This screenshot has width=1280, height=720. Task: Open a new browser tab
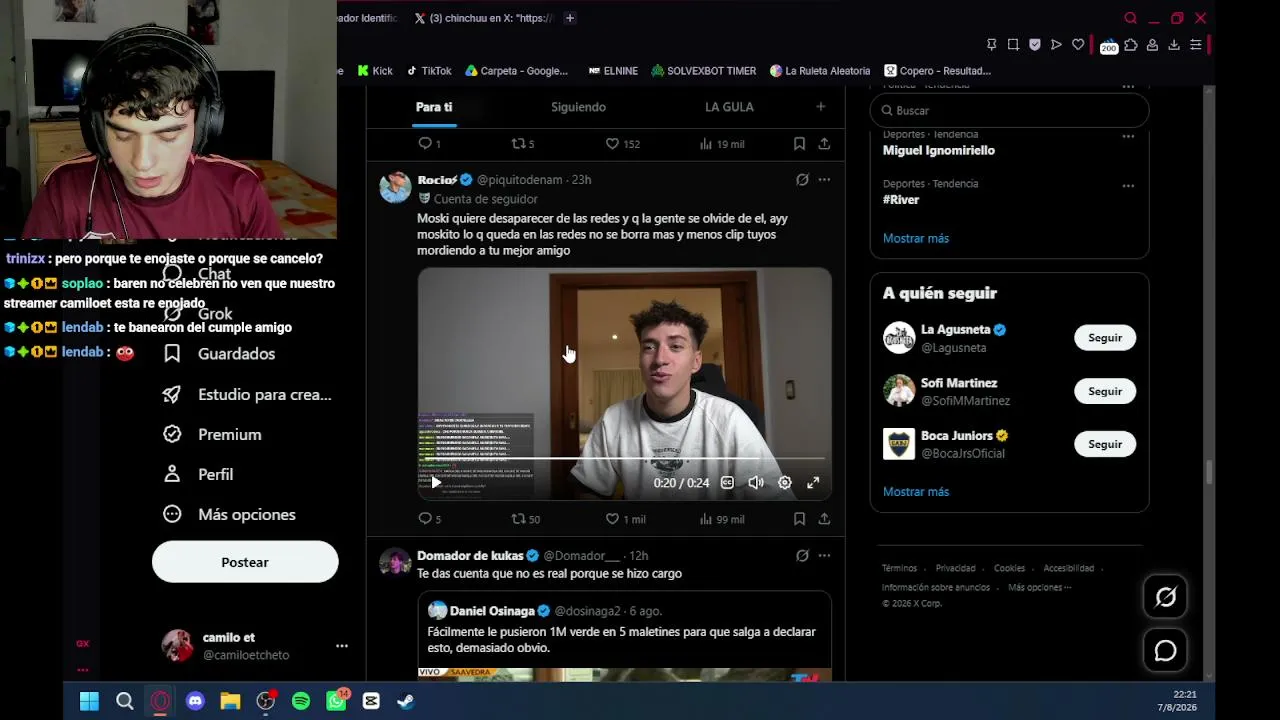point(570,18)
